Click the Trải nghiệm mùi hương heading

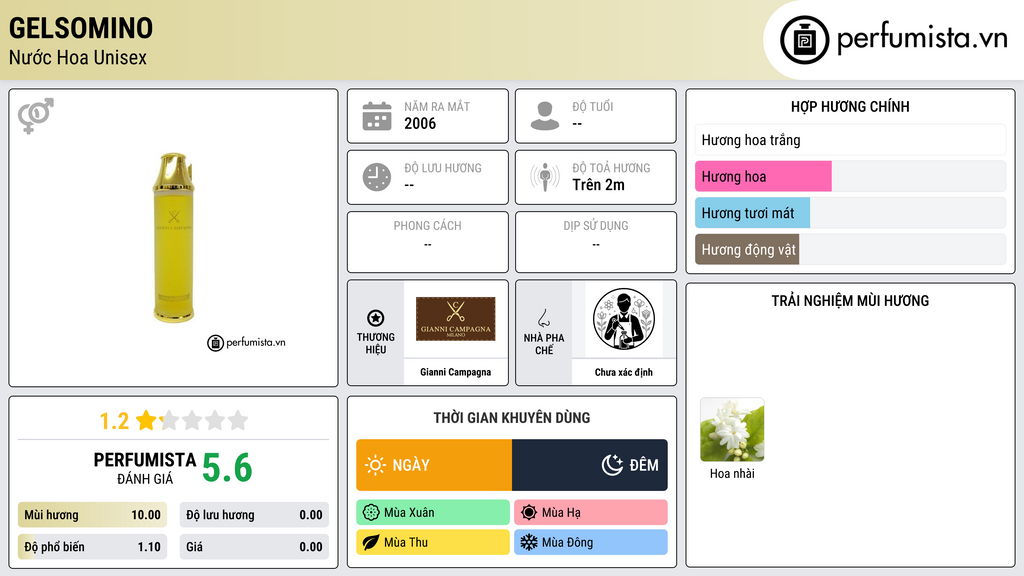(850, 300)
